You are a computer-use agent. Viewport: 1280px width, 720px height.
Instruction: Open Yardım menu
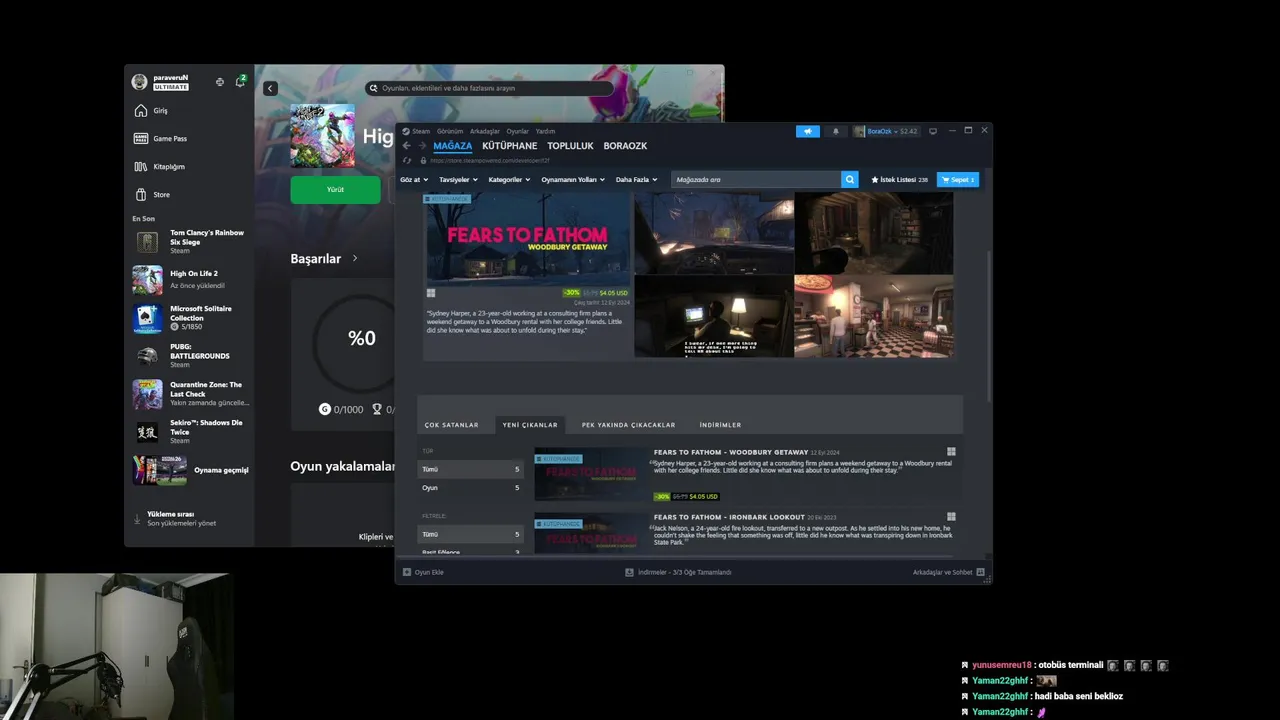[x=545, y=131]
